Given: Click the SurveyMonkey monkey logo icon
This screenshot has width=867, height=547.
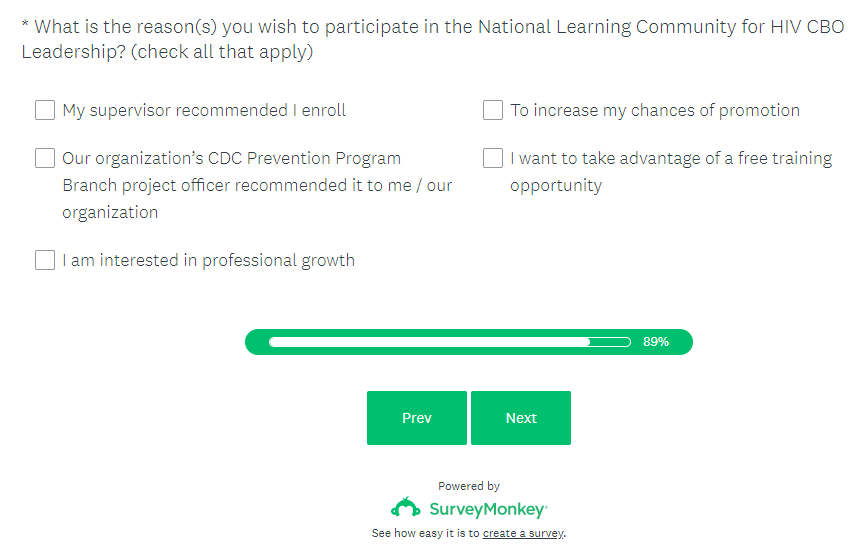Looking at the screenshot, I should click(405, 508).
